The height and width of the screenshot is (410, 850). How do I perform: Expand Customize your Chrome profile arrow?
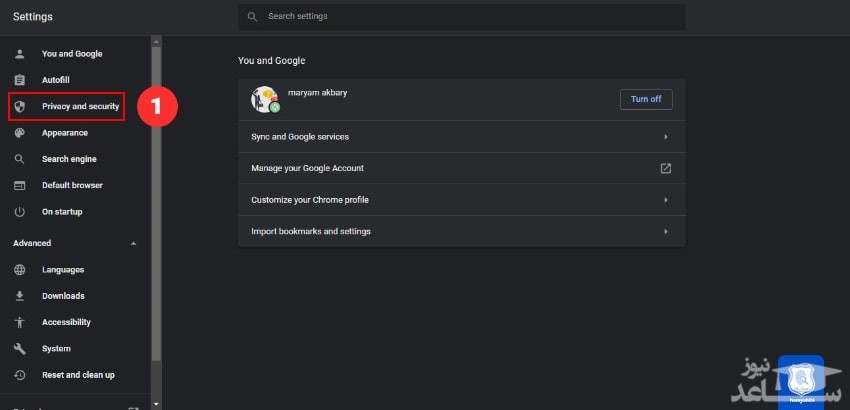point(665,200)
